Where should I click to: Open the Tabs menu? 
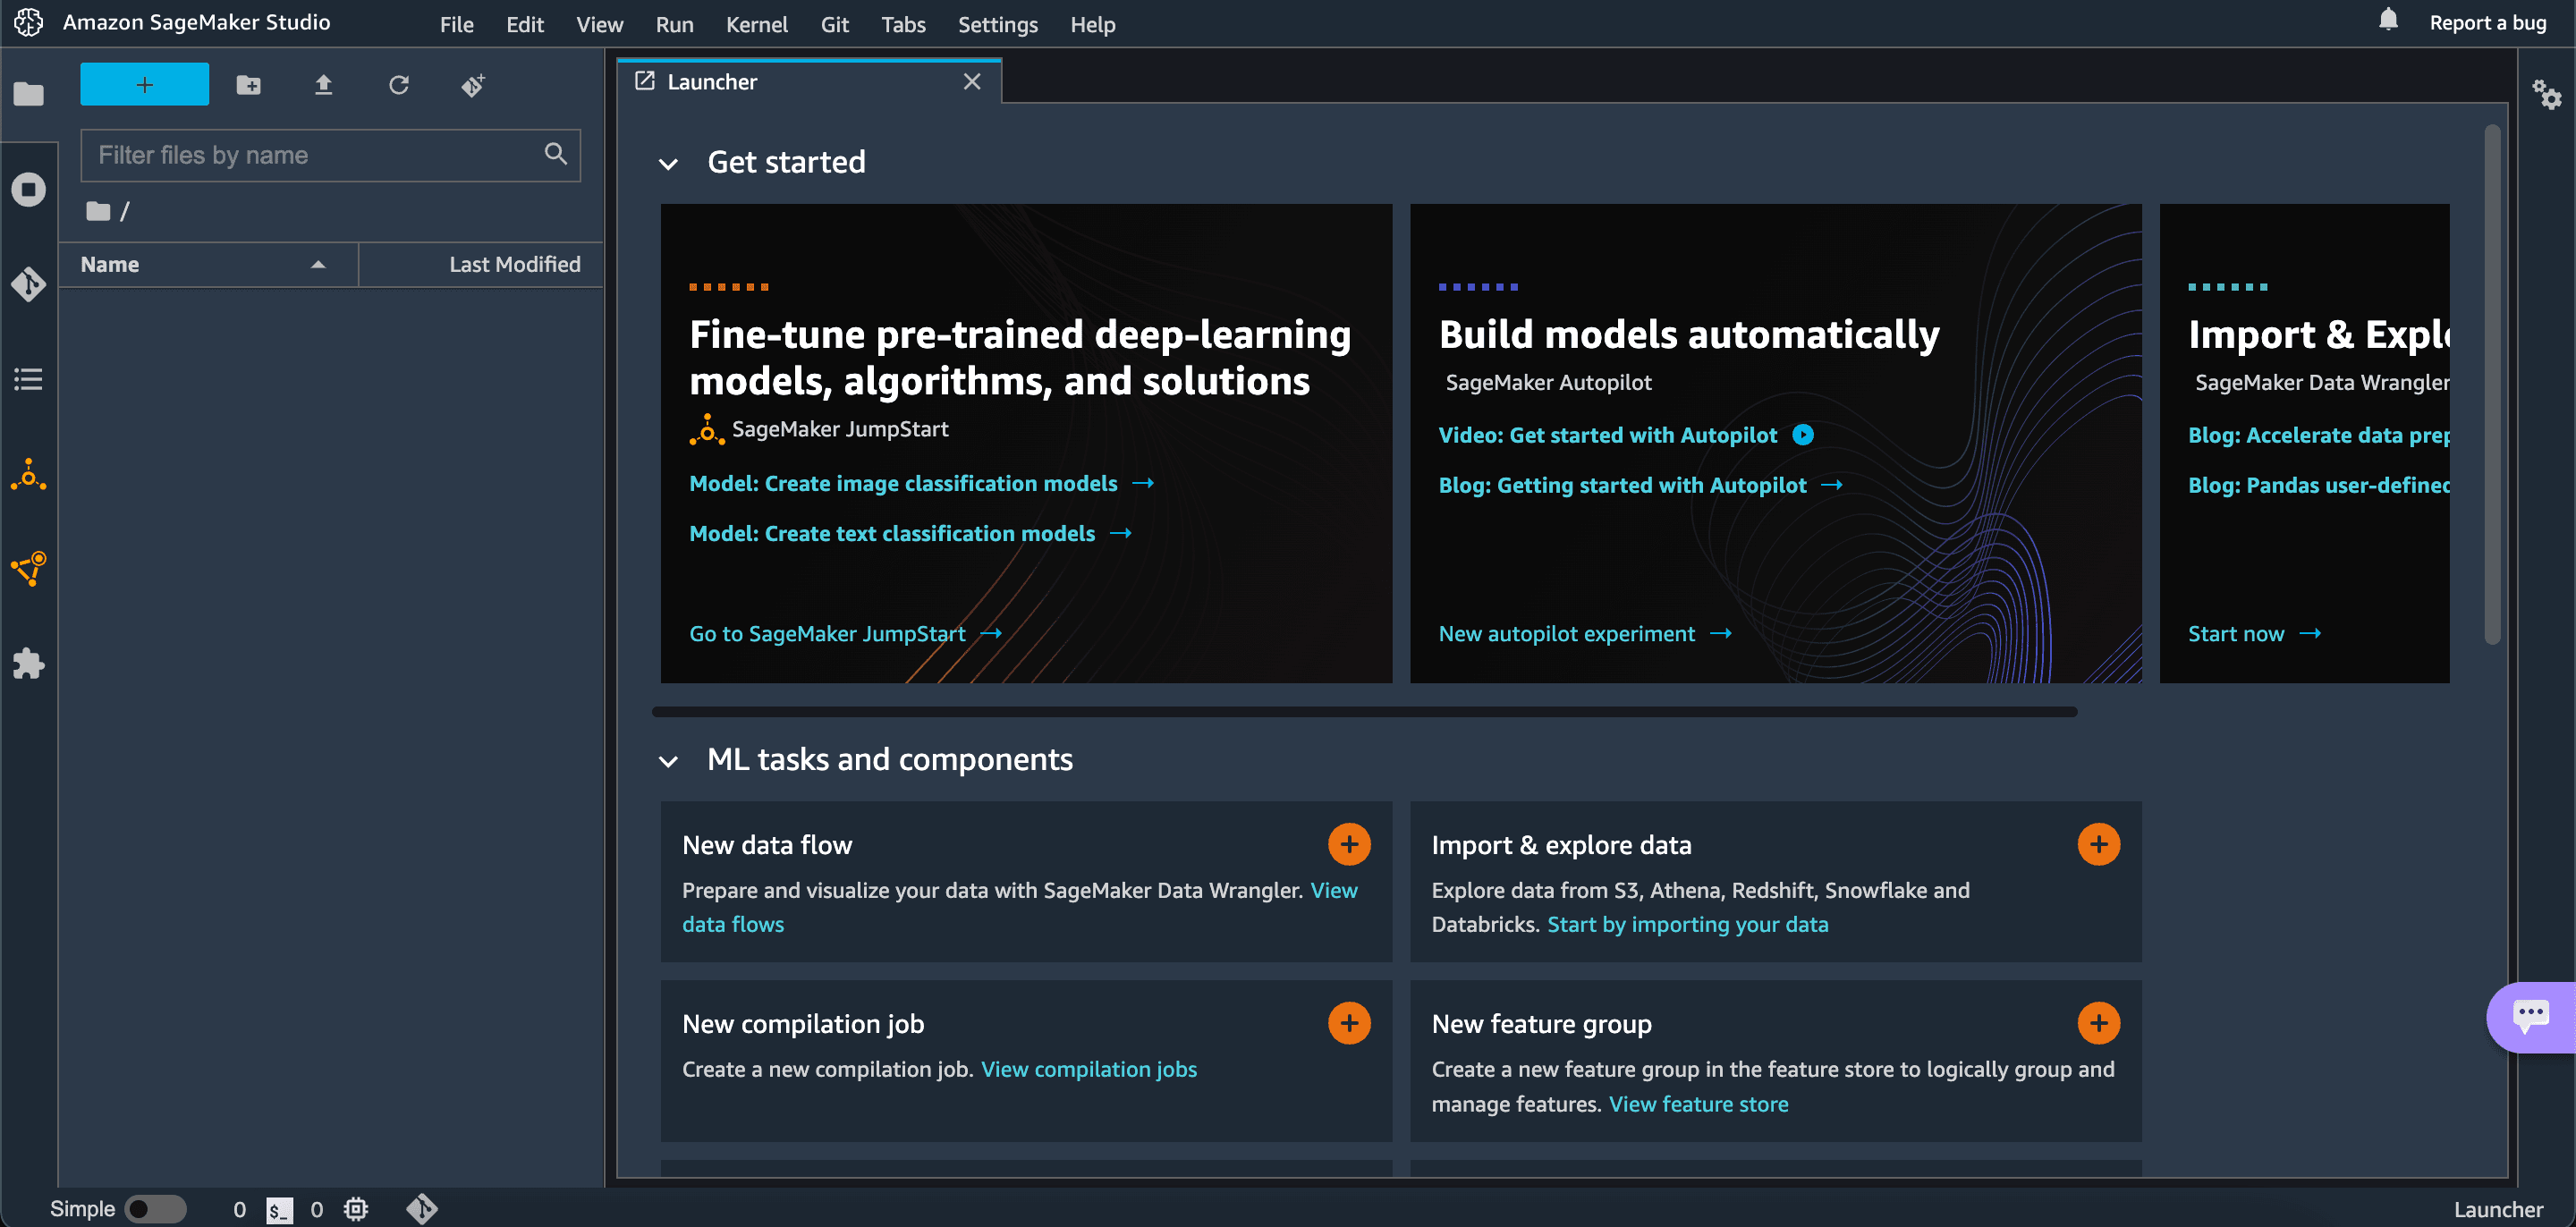pyautogui.click(x=903, y=24)
